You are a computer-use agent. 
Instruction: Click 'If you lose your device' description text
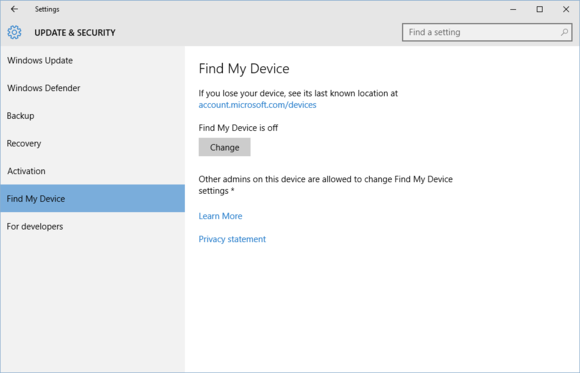point(298,93)
